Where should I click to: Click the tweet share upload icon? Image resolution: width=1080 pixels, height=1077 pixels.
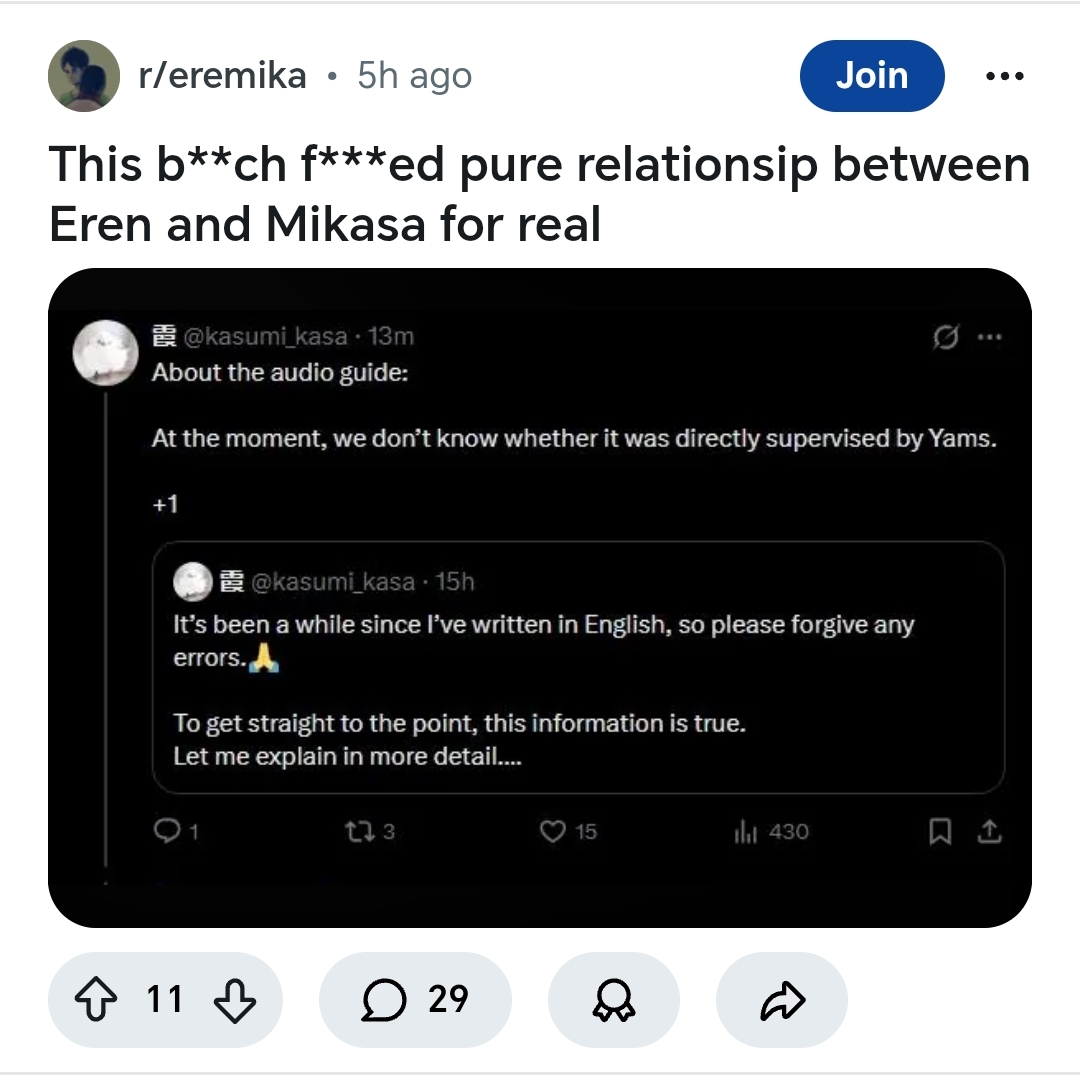[989, 831]
